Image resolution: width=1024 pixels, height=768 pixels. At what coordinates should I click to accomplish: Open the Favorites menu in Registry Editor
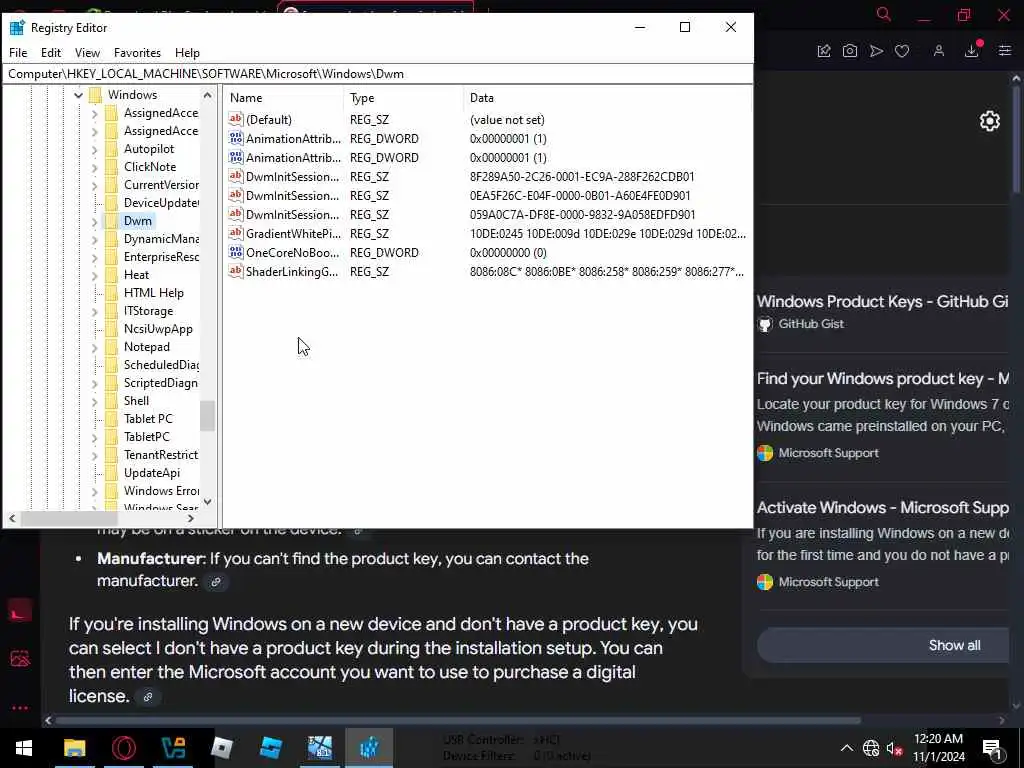pyautogui.click(x=137, y=53)
